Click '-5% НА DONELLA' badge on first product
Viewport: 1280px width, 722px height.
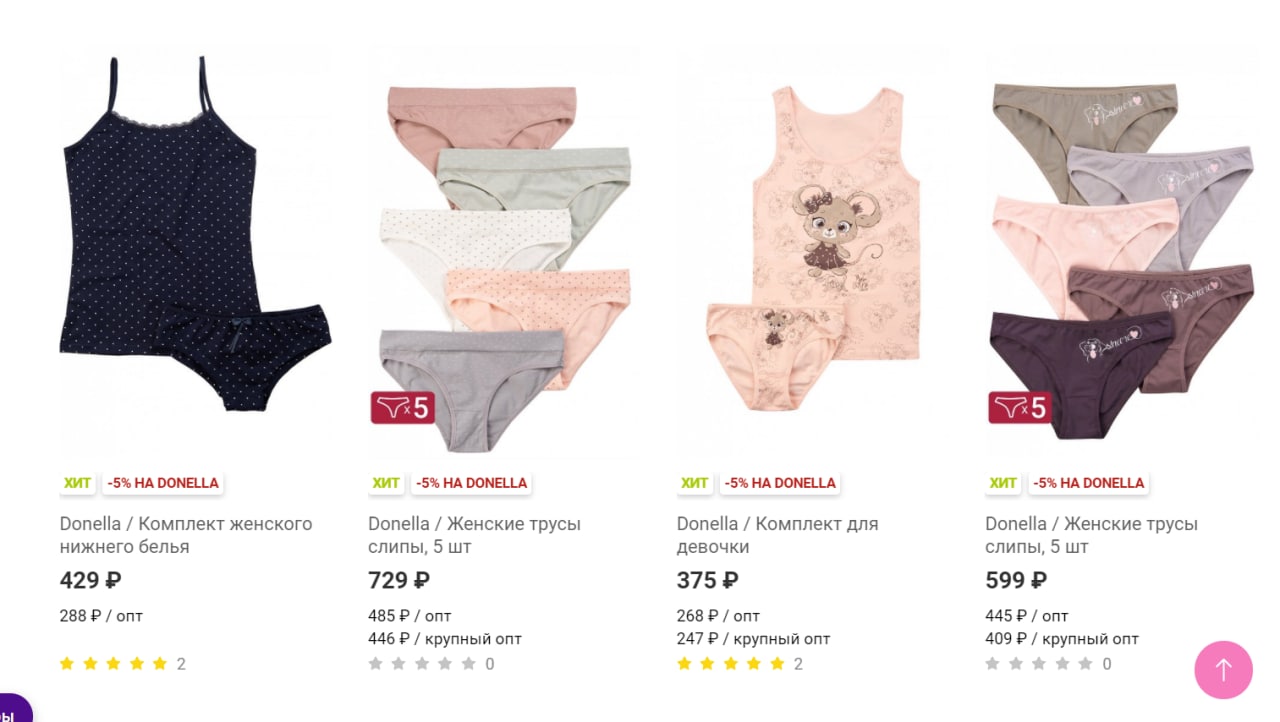click(163, 483)
